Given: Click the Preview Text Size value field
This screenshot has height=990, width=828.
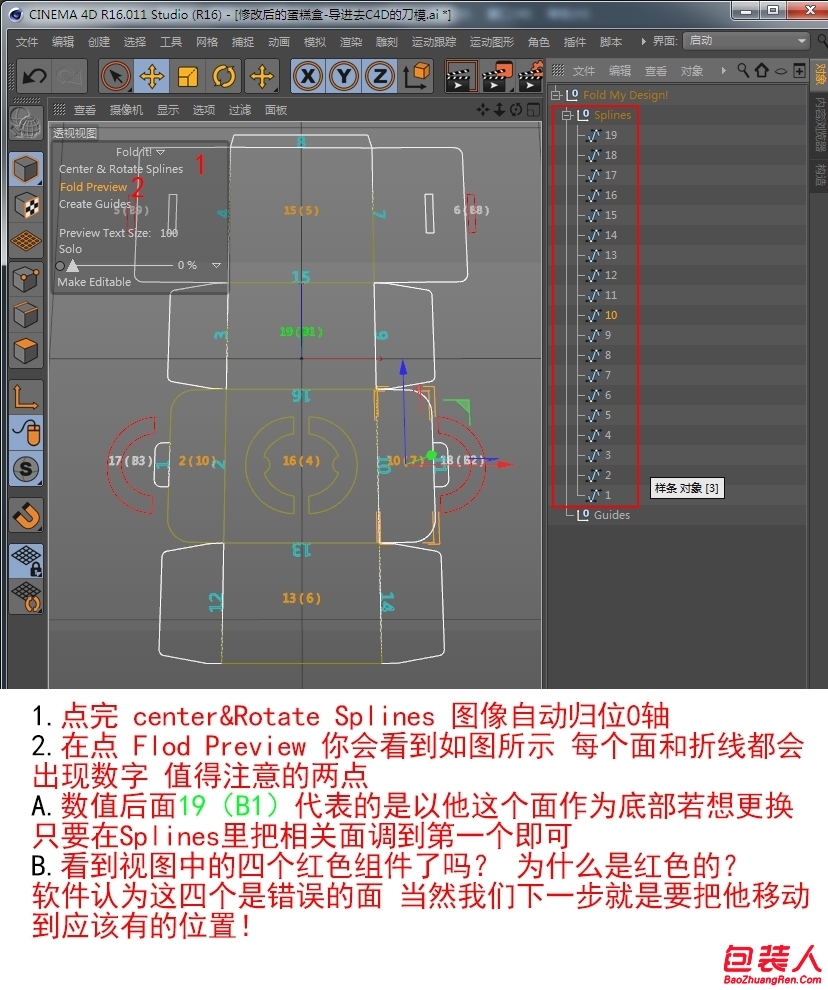Looking at the screenshot, I should 169,233.
